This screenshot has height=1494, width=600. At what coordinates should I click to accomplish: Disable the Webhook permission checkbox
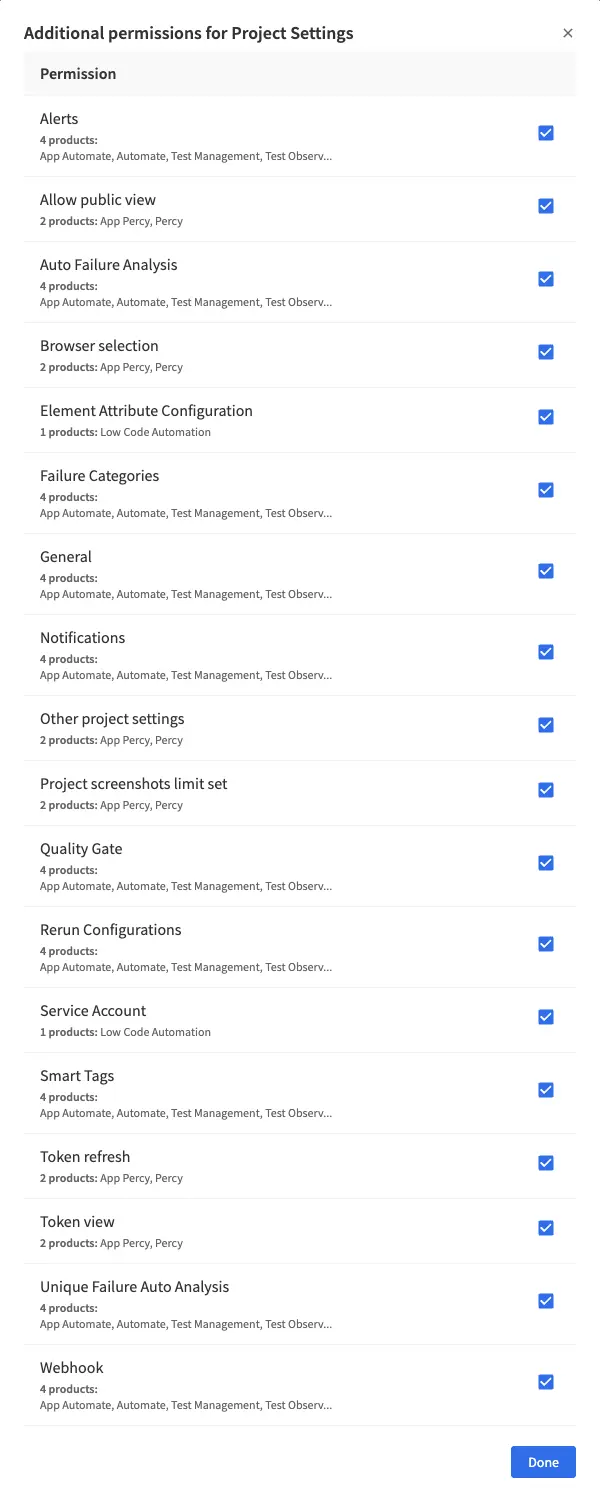point(546,1381)
